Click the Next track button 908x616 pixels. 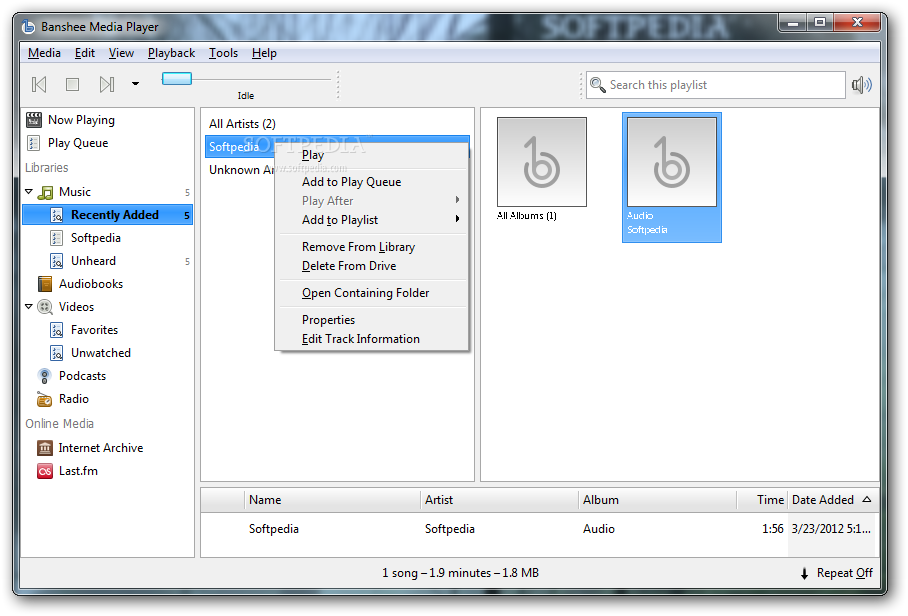[107, 85]
